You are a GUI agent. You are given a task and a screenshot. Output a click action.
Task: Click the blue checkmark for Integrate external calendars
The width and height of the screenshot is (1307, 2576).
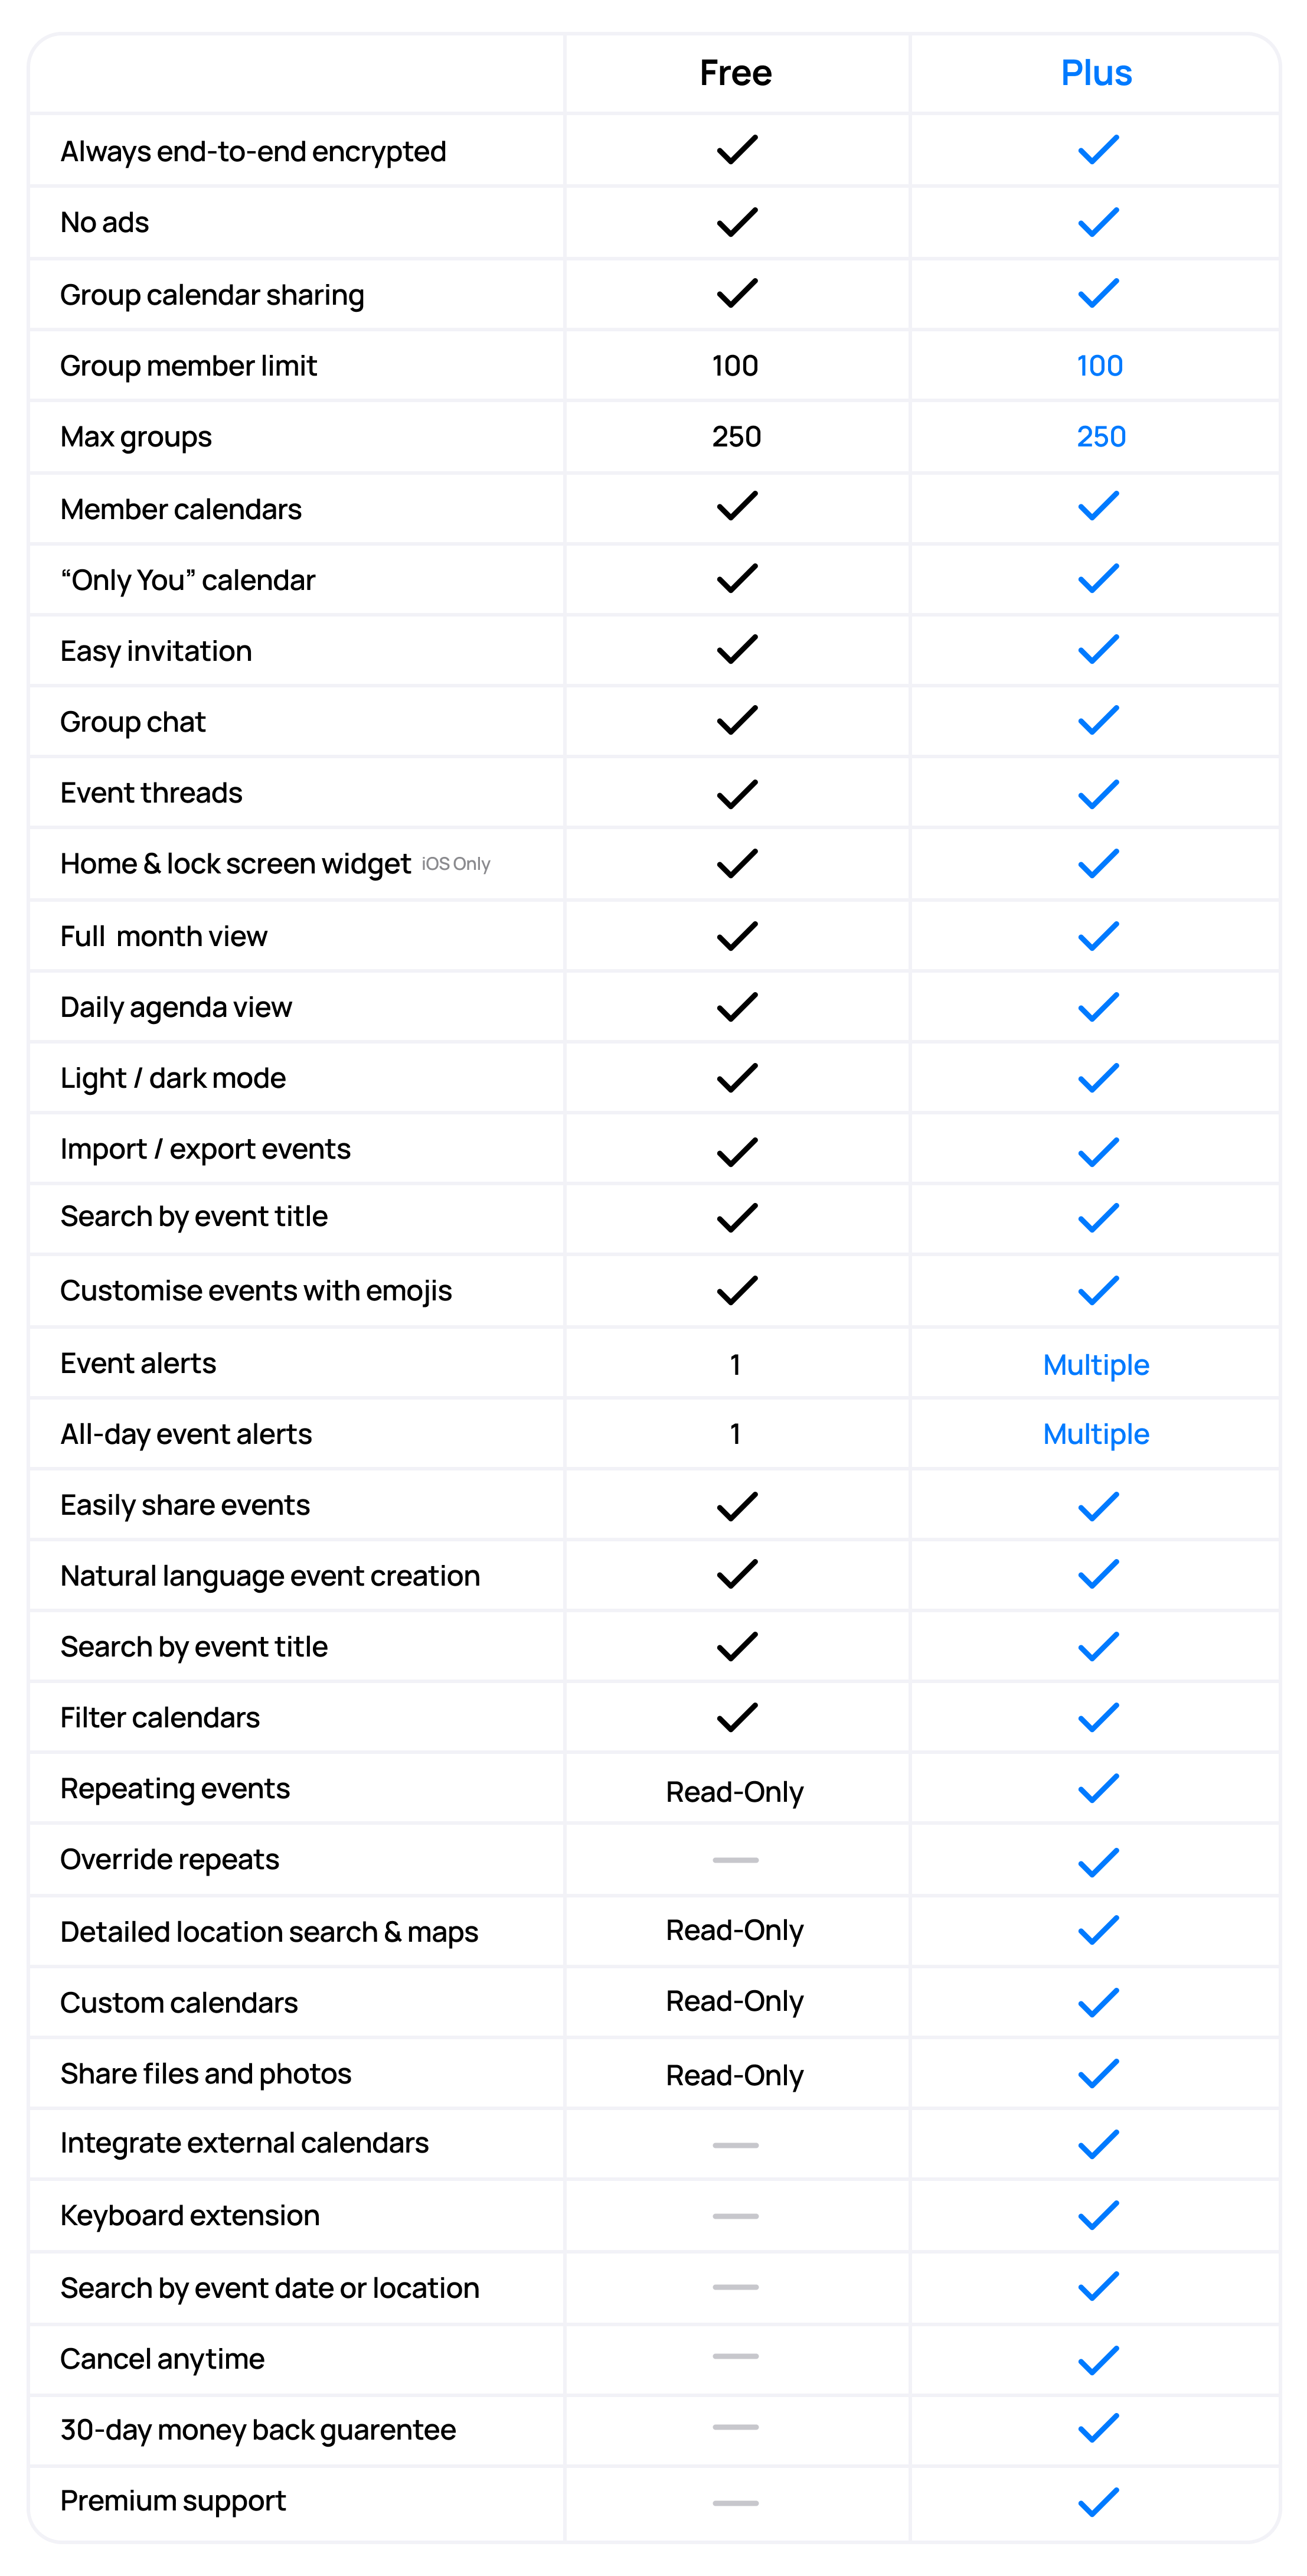(x=1098, y=2144)
